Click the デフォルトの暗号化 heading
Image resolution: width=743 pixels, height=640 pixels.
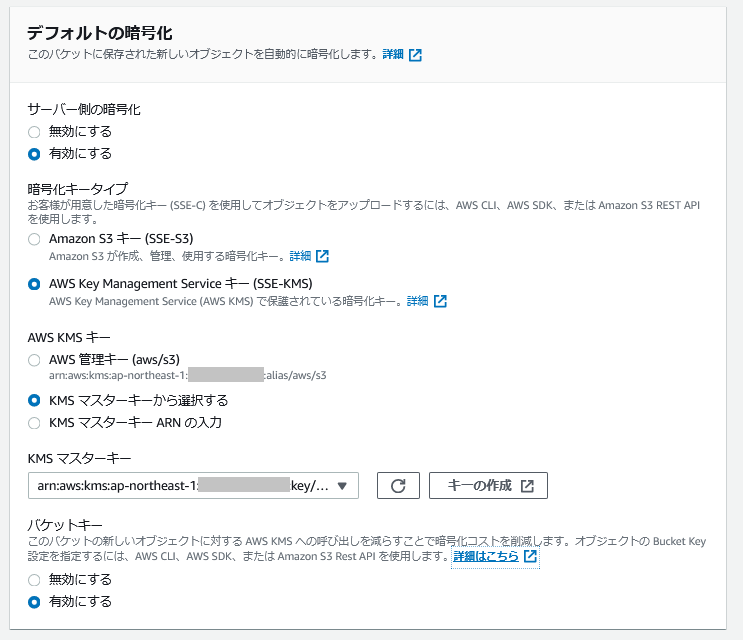coord(100,33)
